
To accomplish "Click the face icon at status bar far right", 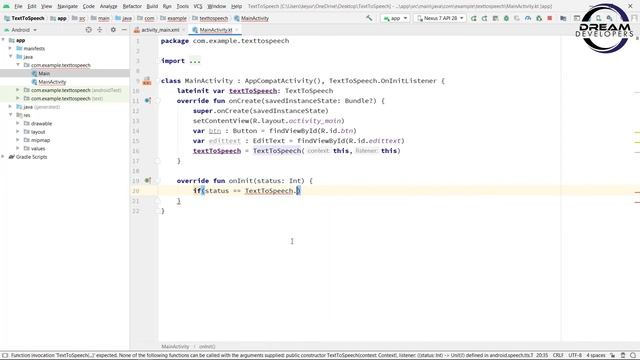I will pos(633,355).
